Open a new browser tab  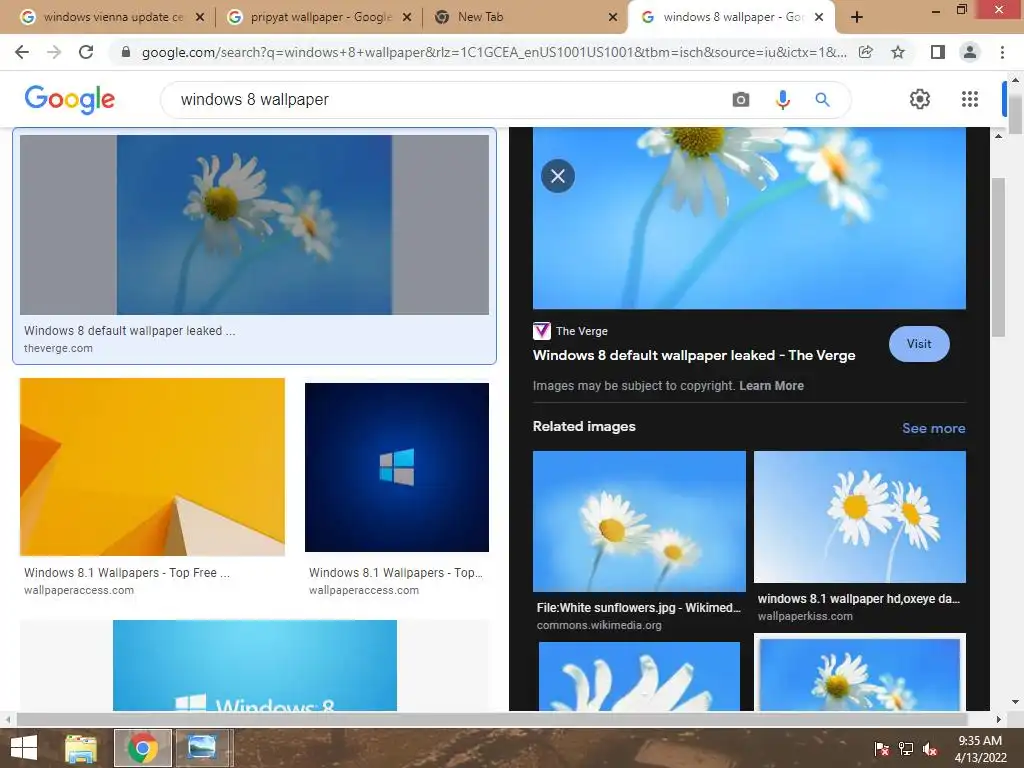(857, 17)
